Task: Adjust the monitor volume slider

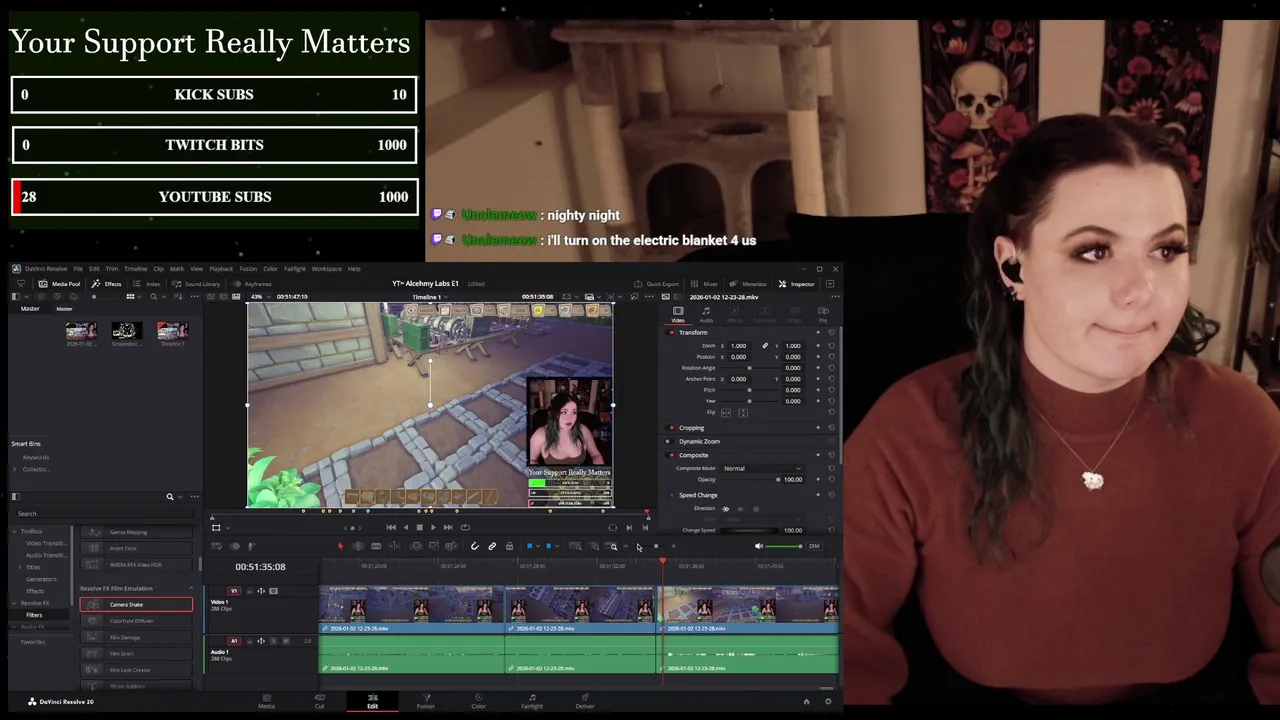Action: (784, 546)
